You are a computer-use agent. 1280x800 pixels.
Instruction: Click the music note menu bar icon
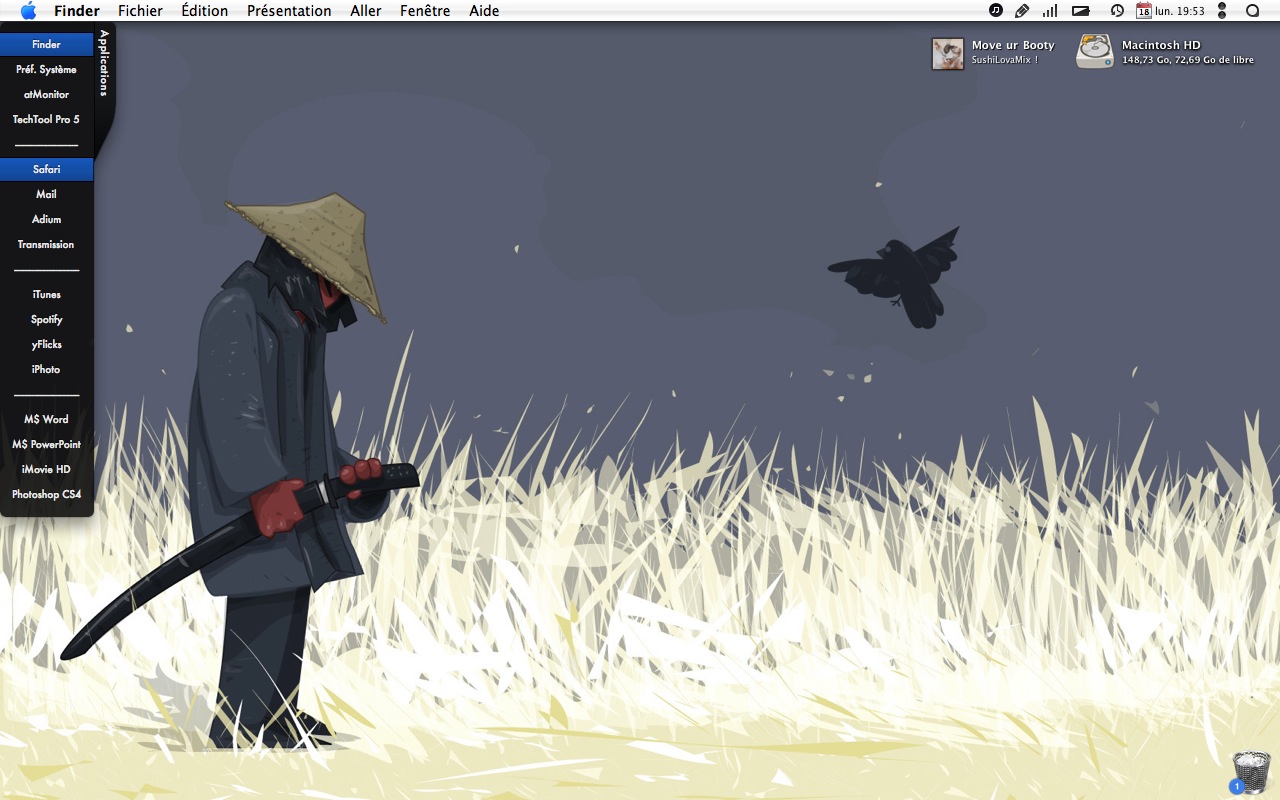tap(996, 11)
